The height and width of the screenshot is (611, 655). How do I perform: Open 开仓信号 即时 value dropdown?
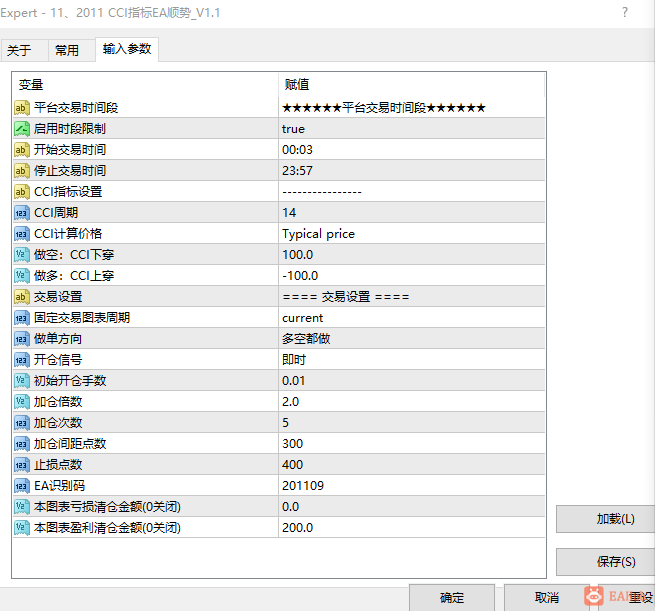pos(411,360)
